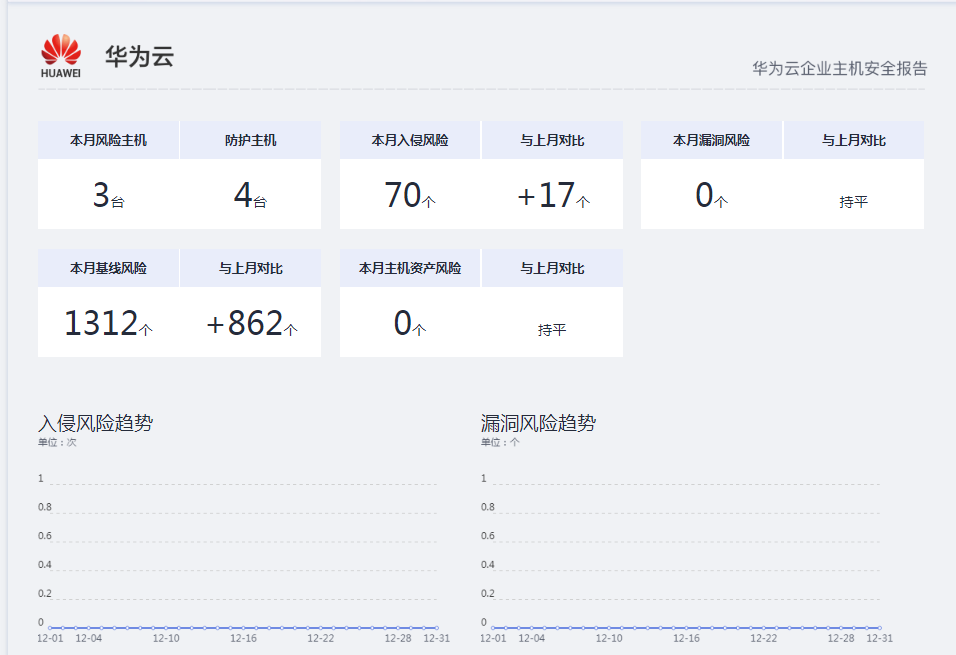Select 12-22 label on 漏洞风险趋势 axis
This screenshot has width=956, height=655.
(764, 638)
